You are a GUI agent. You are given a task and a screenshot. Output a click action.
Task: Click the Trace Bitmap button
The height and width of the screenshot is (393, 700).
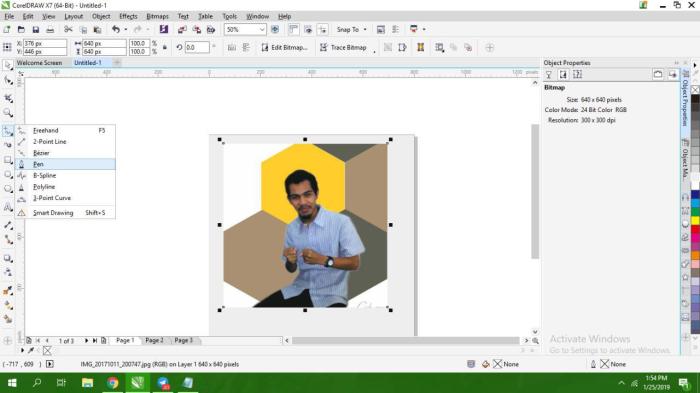click(343, 47)
